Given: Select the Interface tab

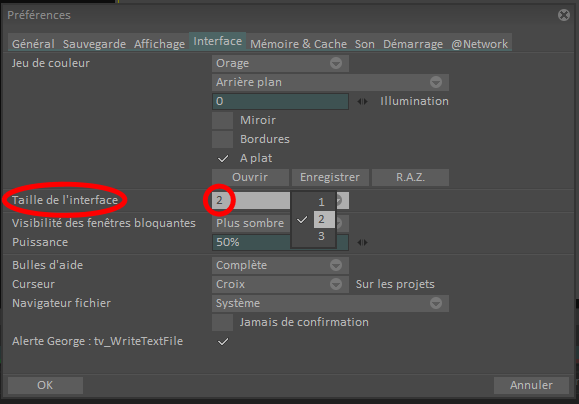Looking at the screenshot, I should (217, 41).
